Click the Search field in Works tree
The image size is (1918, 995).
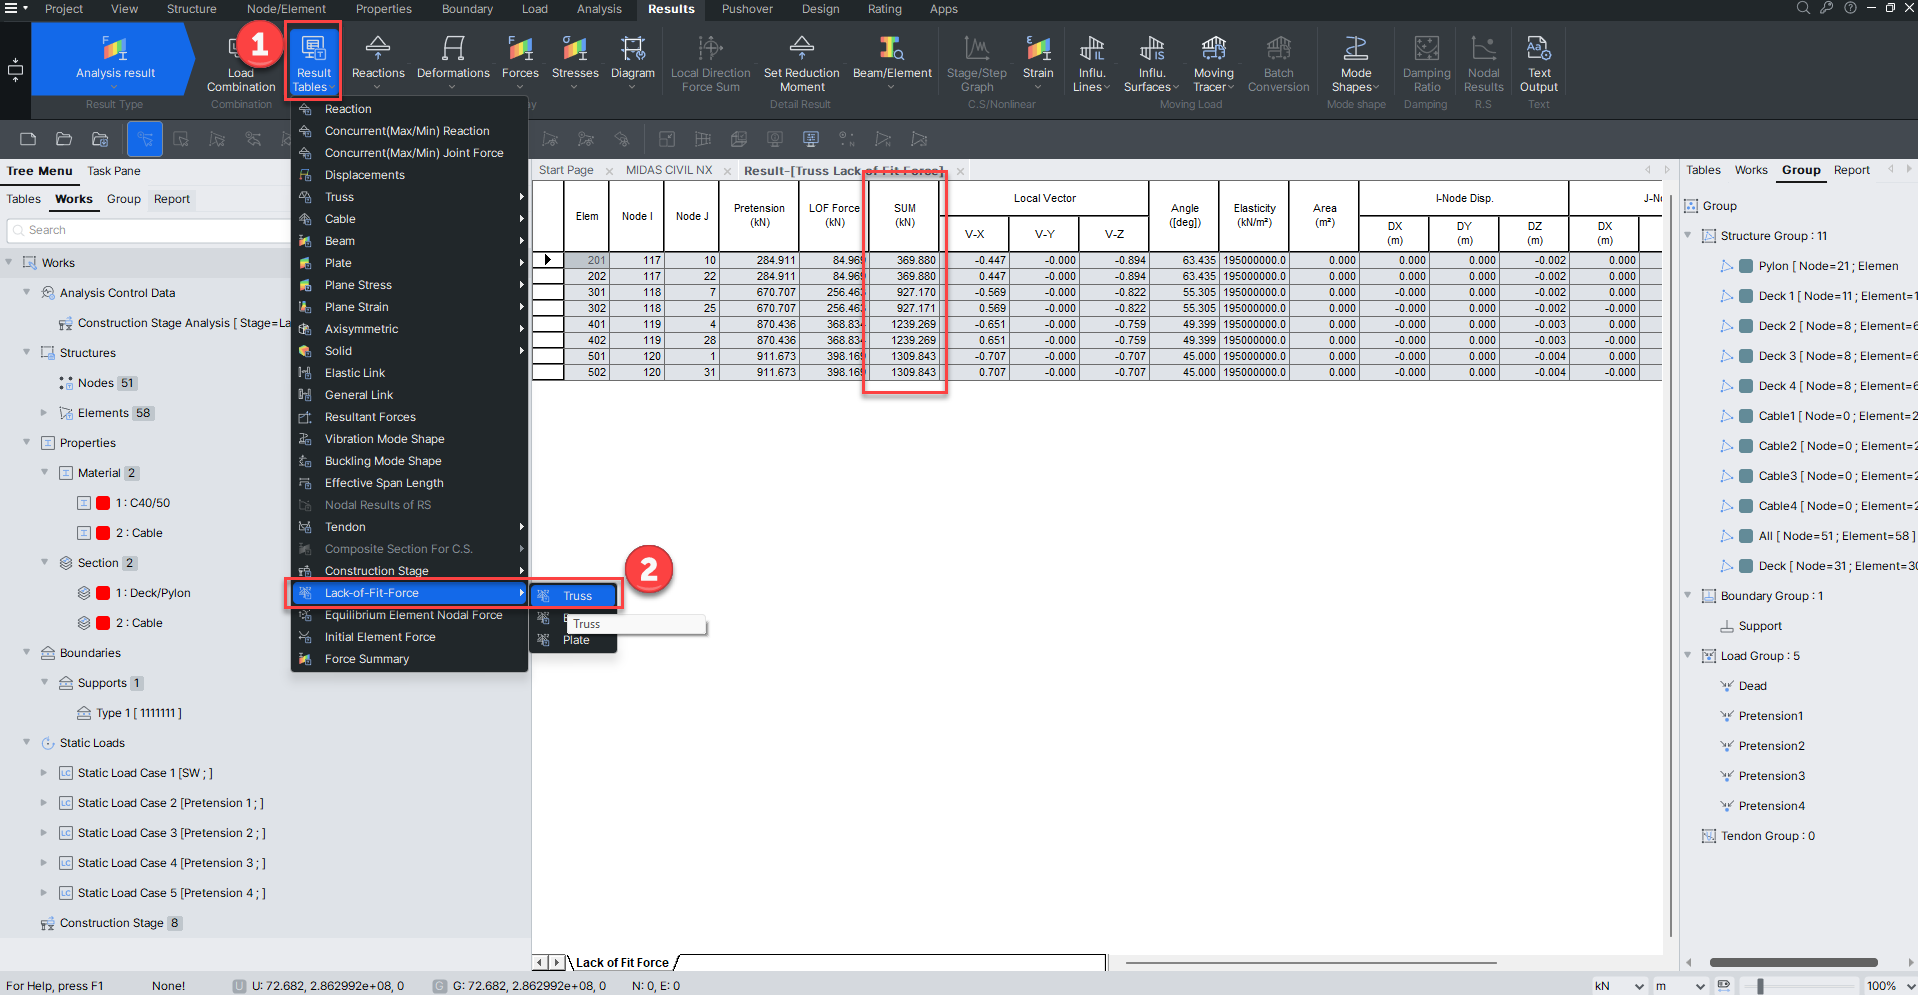[148, 230]
